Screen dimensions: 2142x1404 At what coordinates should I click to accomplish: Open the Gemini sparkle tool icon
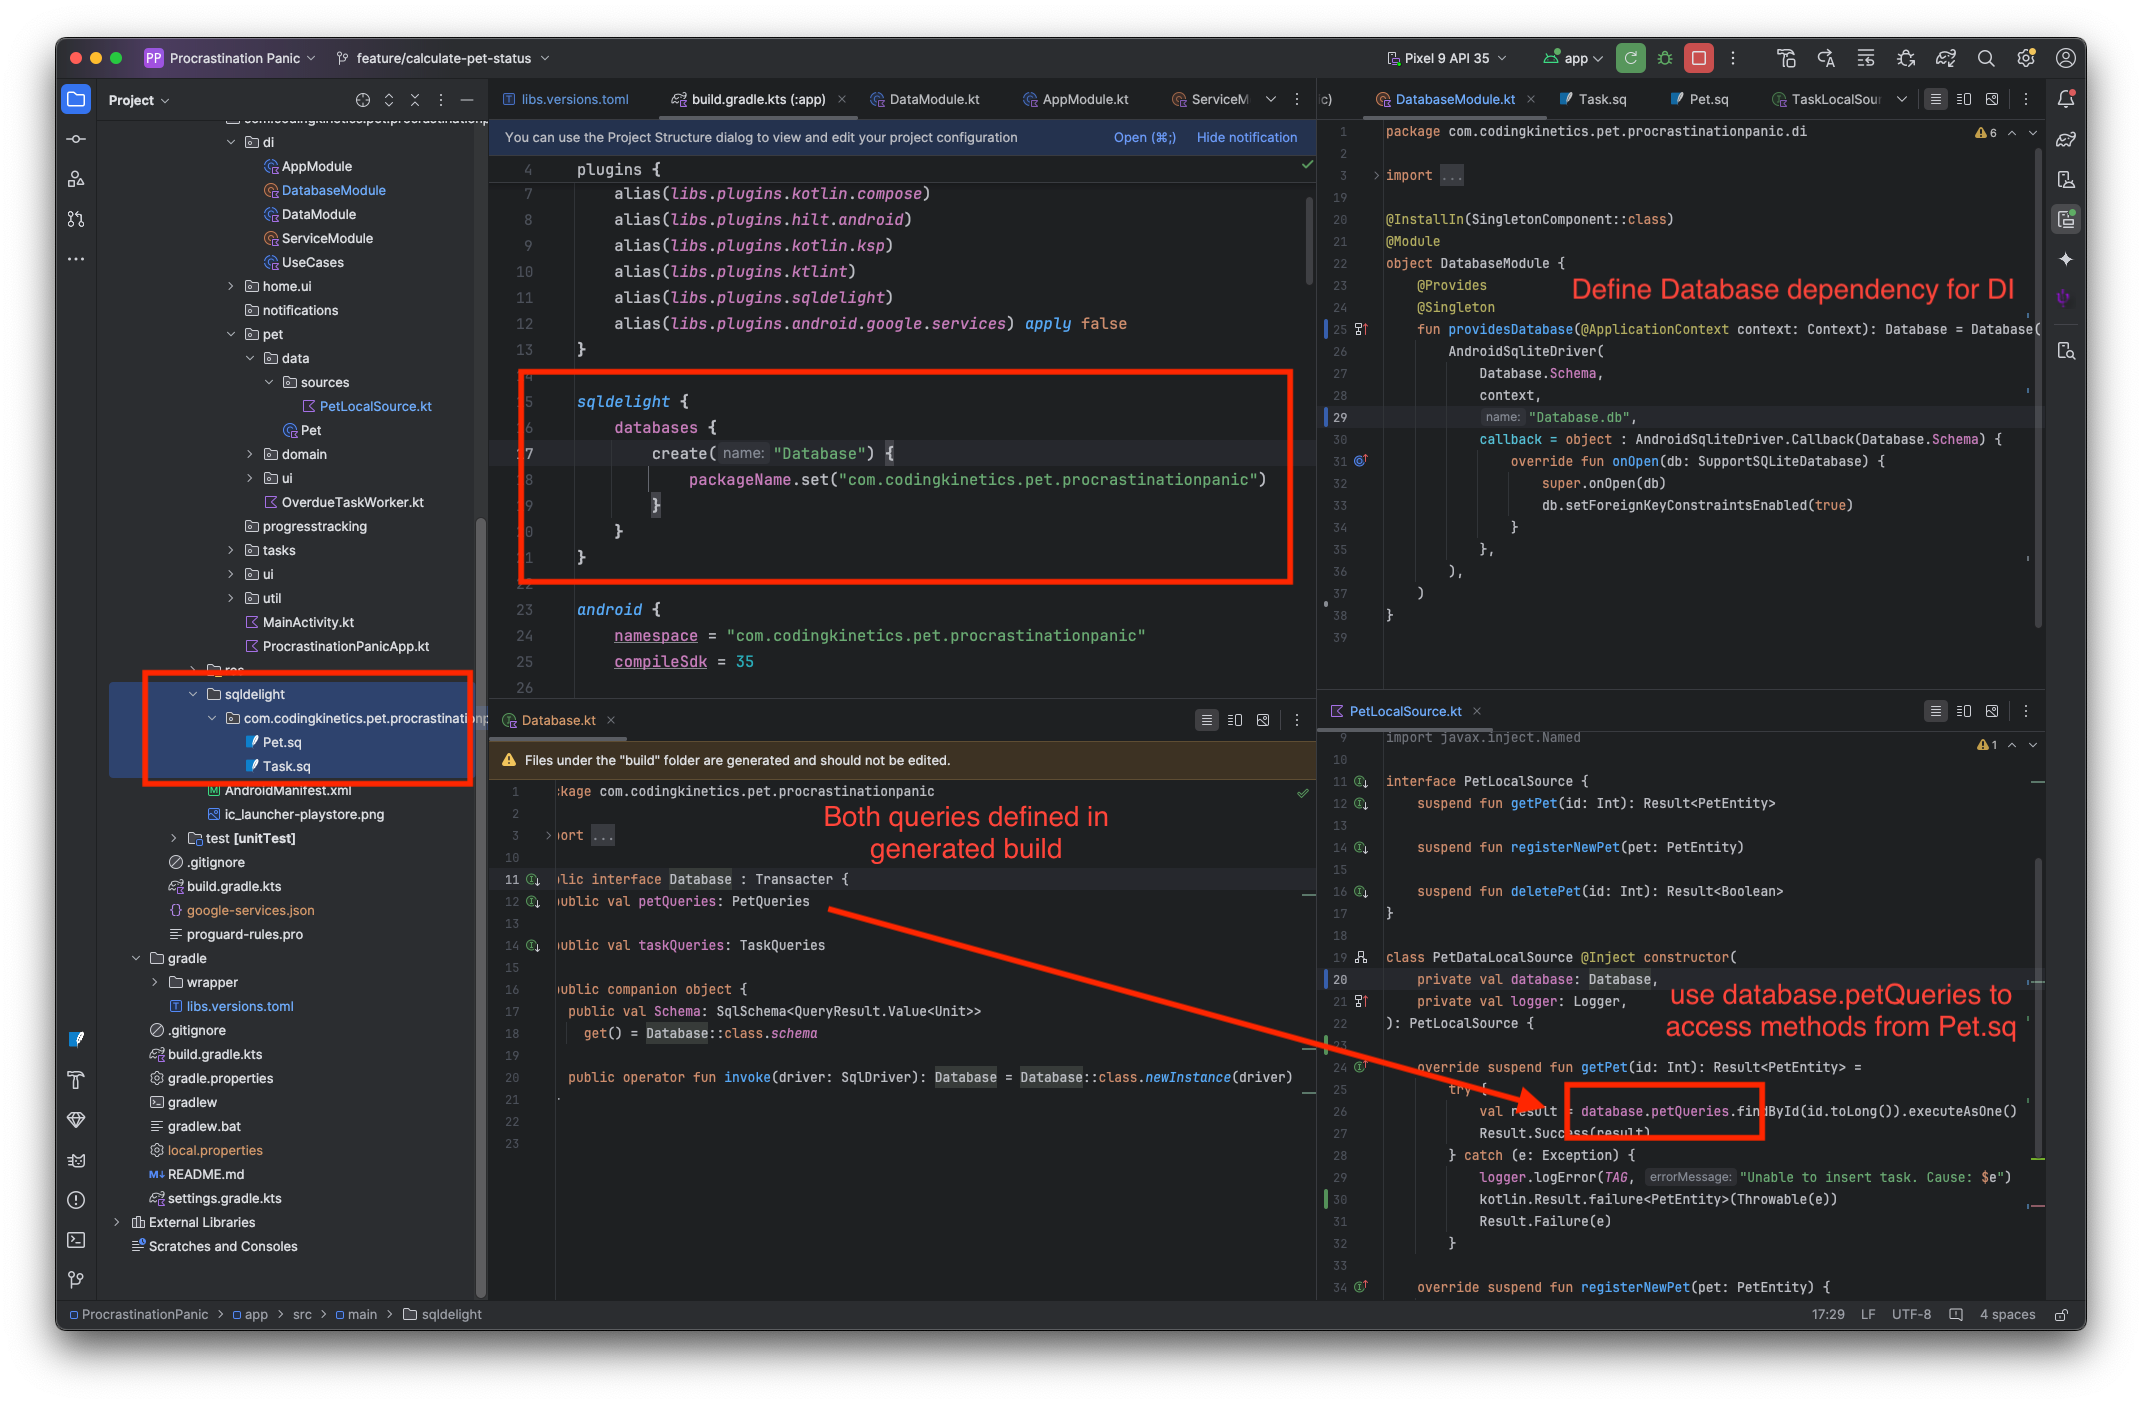[2066, 259]
